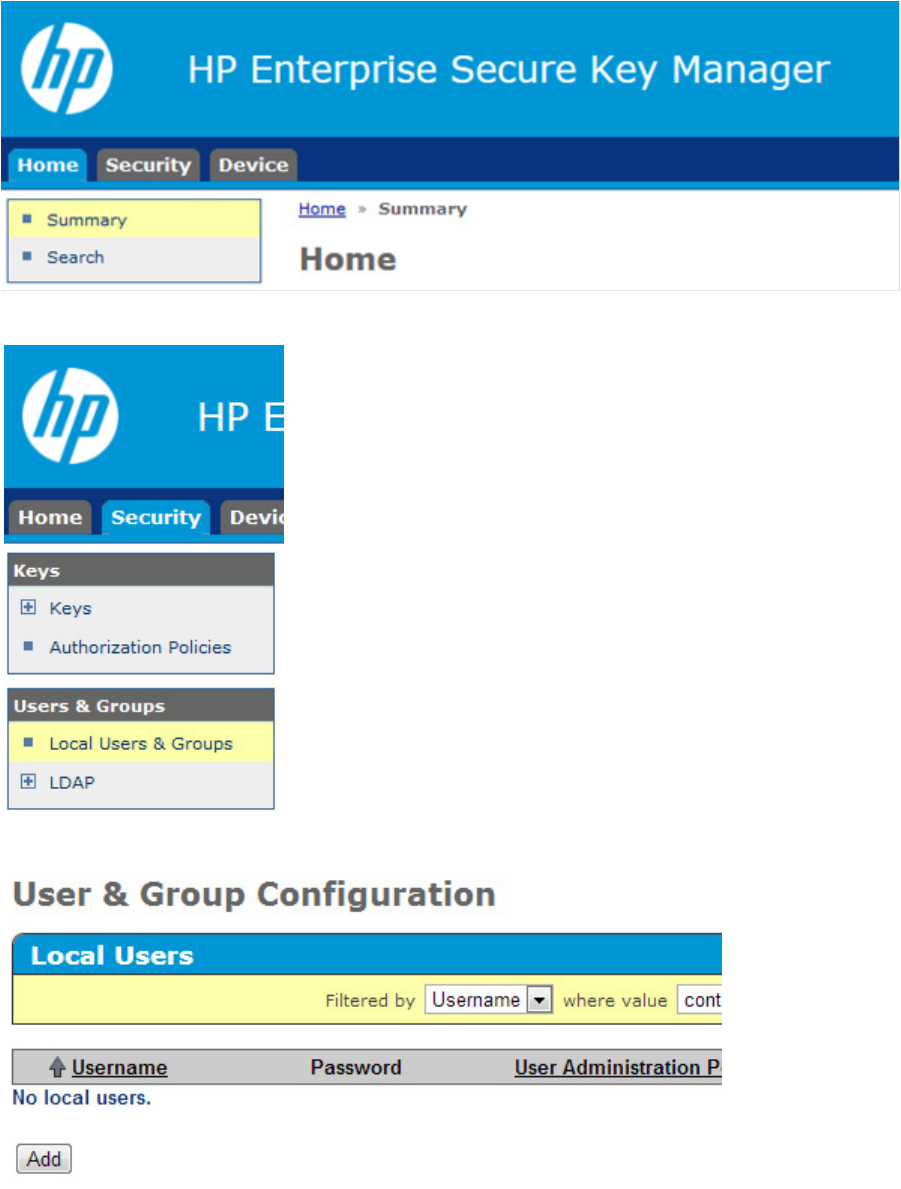Click the HP logo in the top banner
Screen dimensions: 901x1189
point(67,68)
